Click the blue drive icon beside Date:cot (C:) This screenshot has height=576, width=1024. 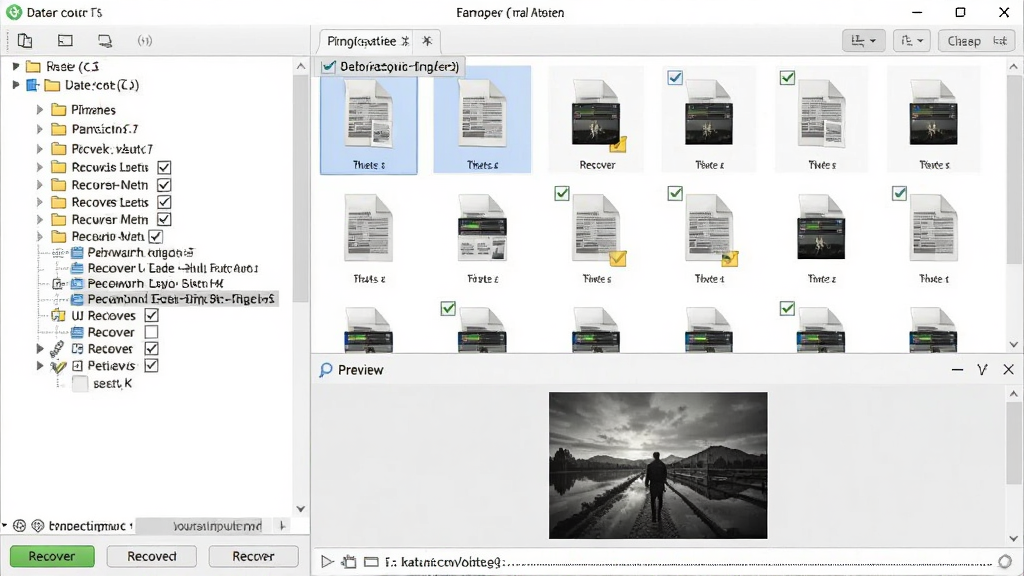[x=33, y=85]
